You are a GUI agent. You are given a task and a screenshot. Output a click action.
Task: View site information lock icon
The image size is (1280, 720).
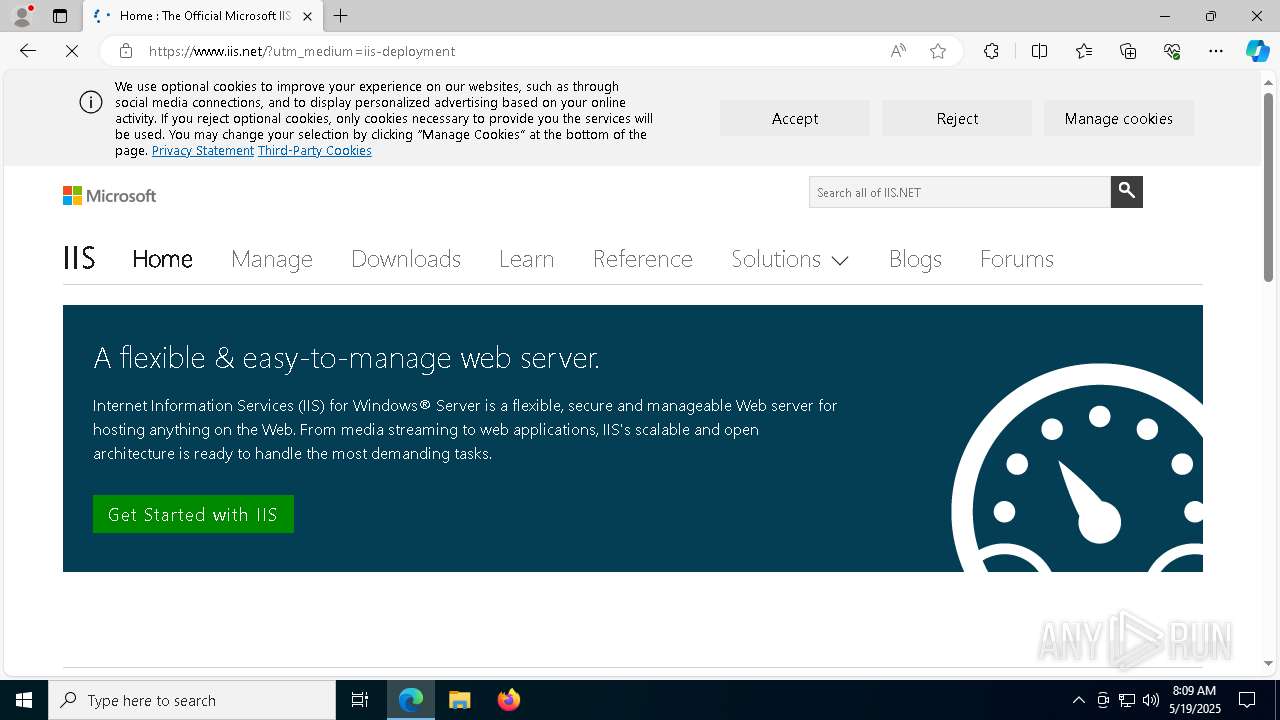tap(126, 51)
